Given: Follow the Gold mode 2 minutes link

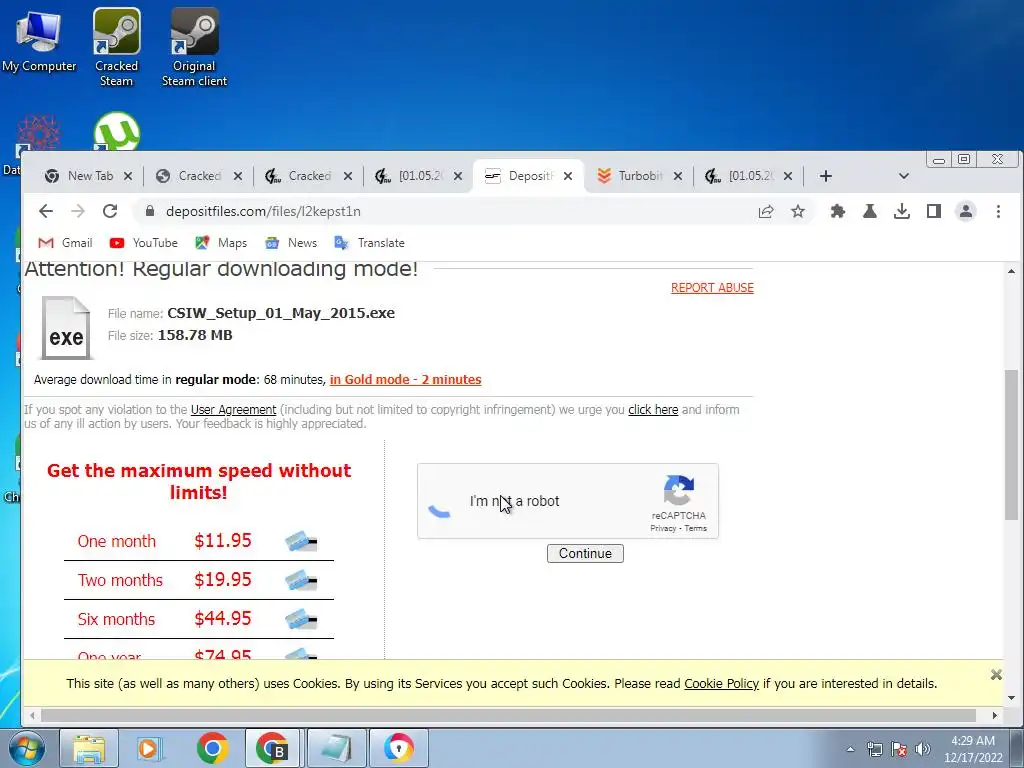Looking at the screenshot, I should 406,379.
